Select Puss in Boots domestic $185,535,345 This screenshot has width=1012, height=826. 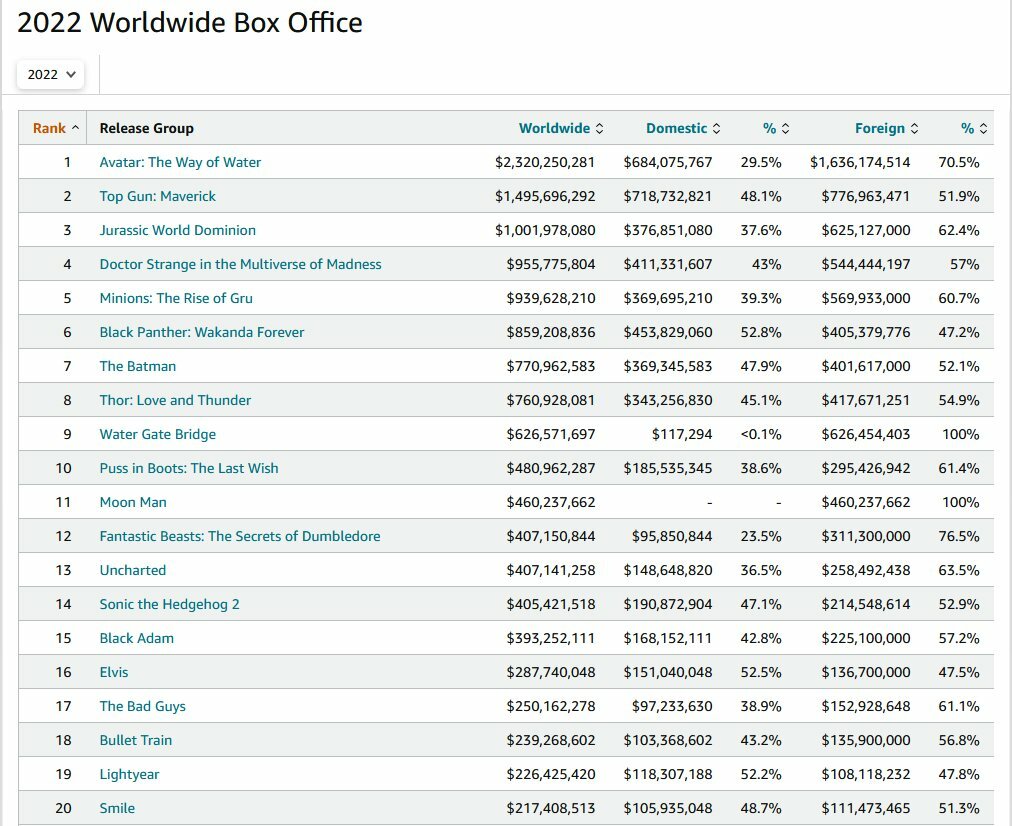[667, 468]
